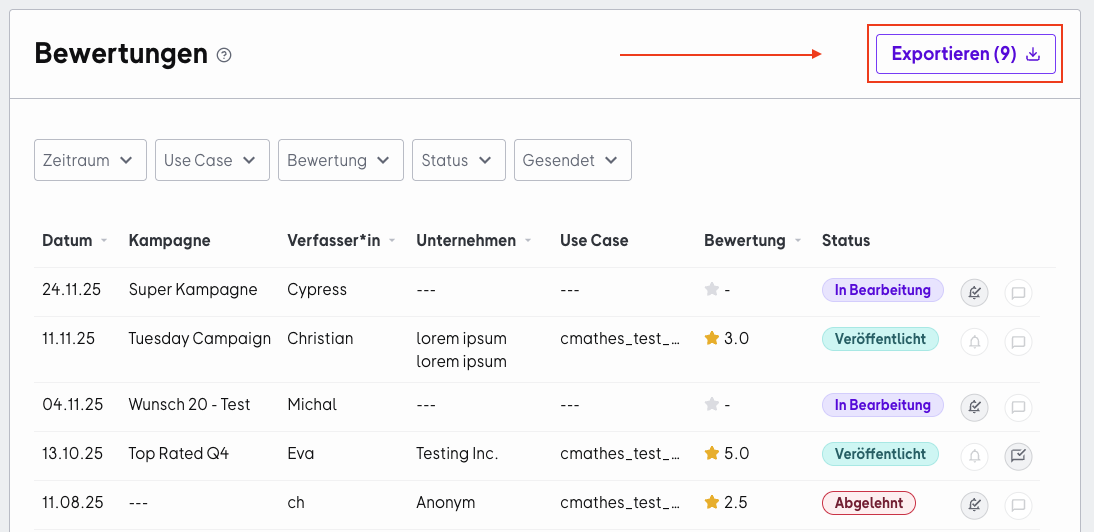
Task: Open help icon next to Bewertungen
Action: tap(224, 55)
